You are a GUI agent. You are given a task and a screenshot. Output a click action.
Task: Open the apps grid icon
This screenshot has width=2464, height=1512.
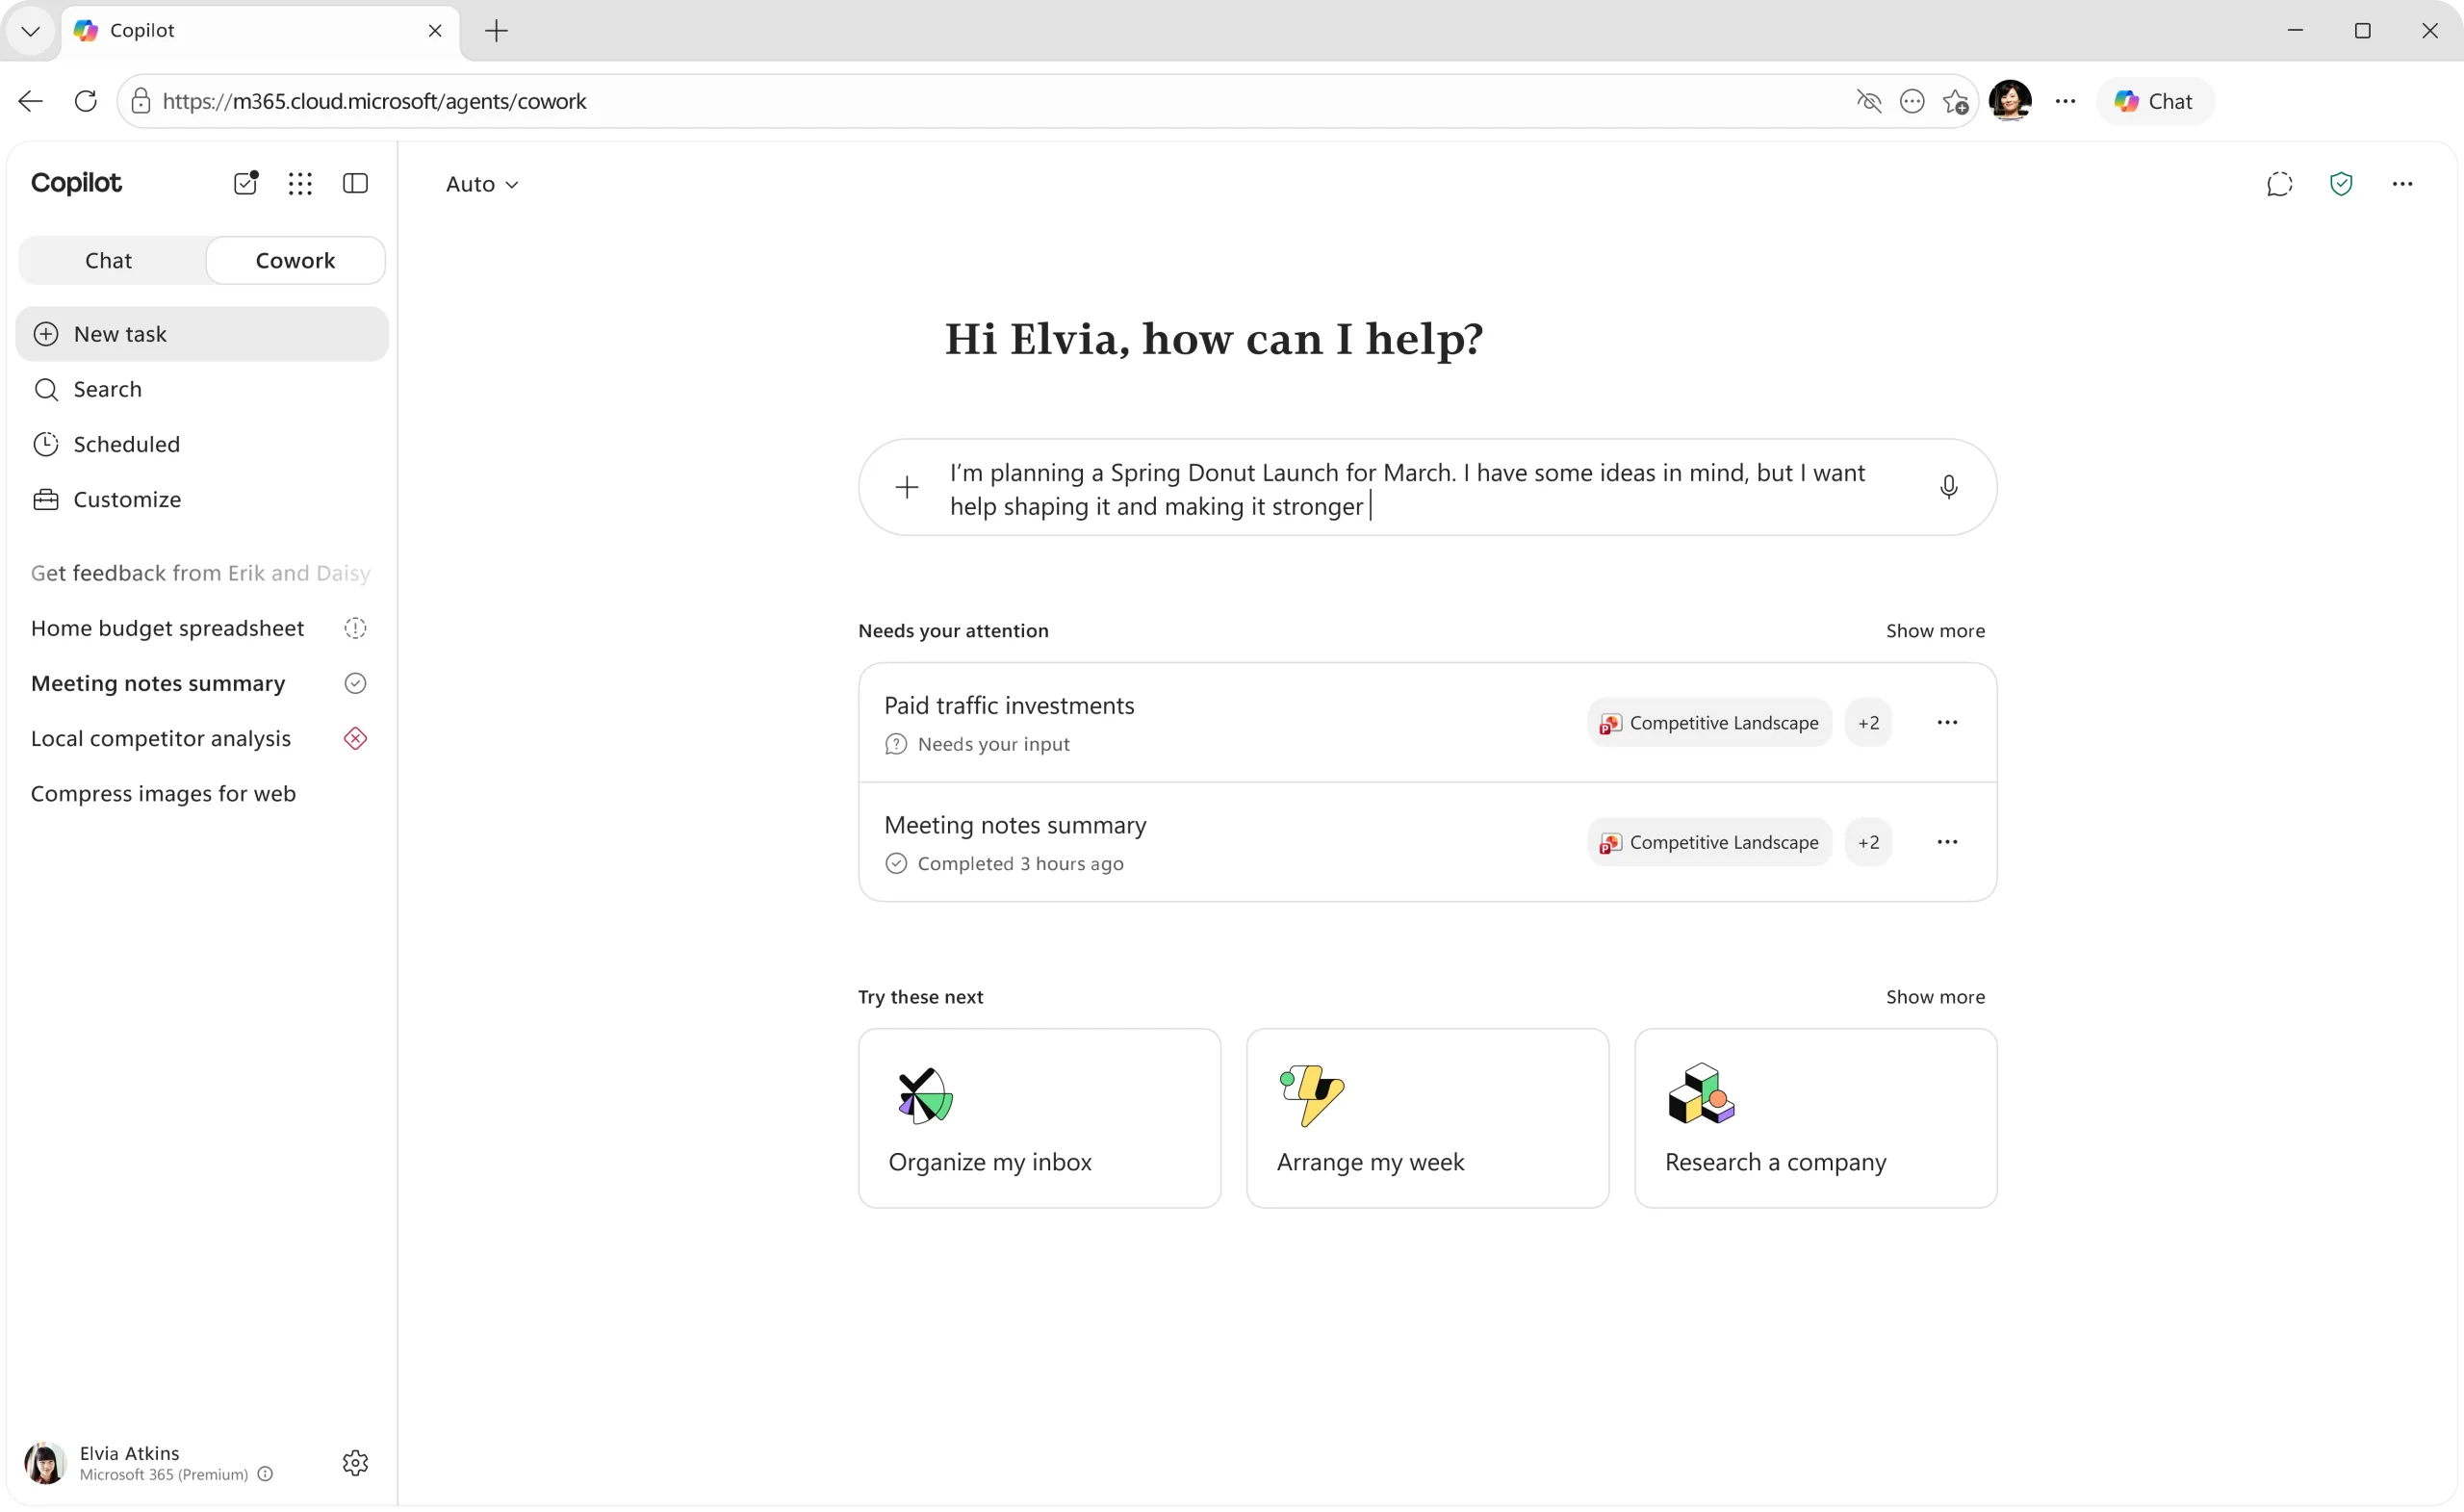(x=300, y=184)
